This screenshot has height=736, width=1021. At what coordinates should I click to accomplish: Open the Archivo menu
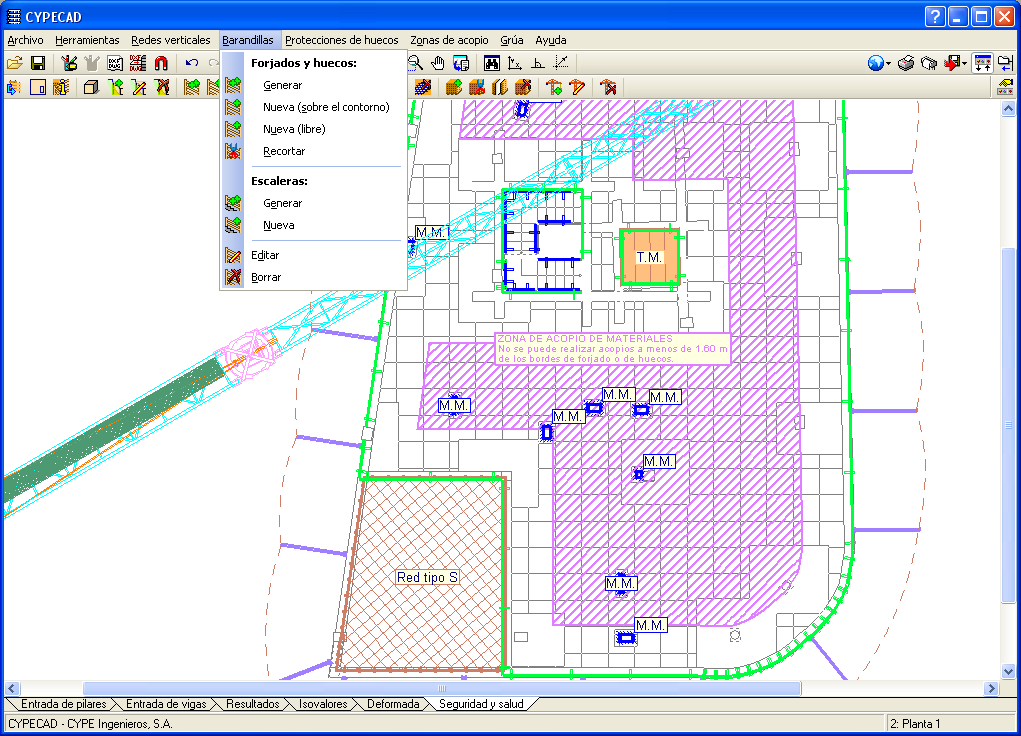(x=25, y=40)
